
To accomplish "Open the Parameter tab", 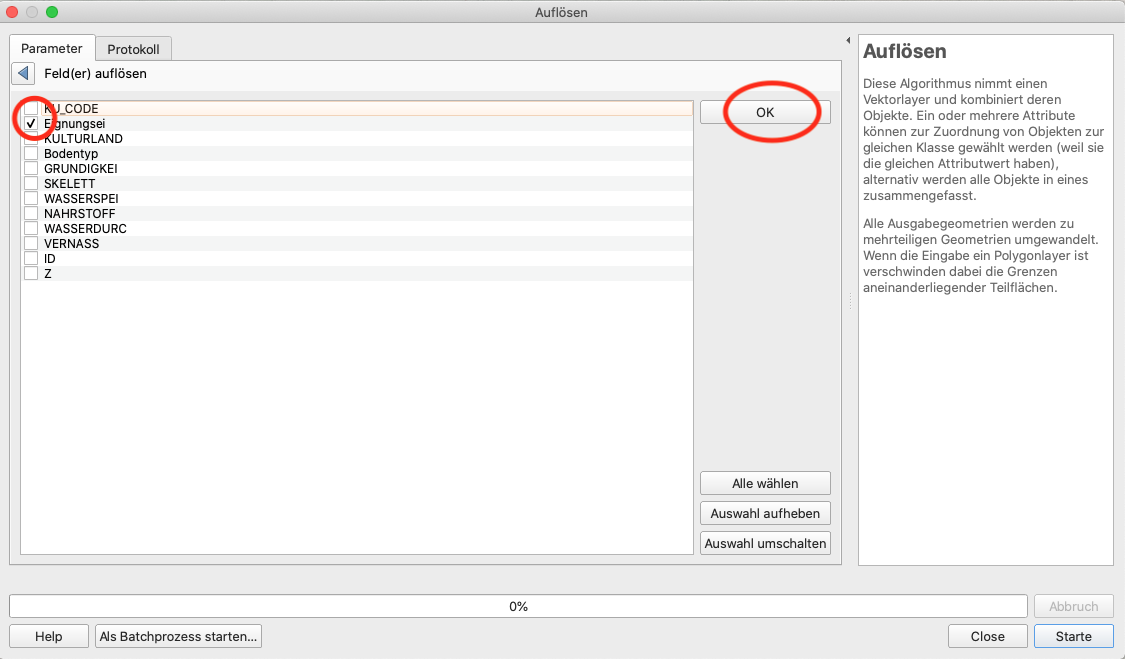I will pos(52,48).
